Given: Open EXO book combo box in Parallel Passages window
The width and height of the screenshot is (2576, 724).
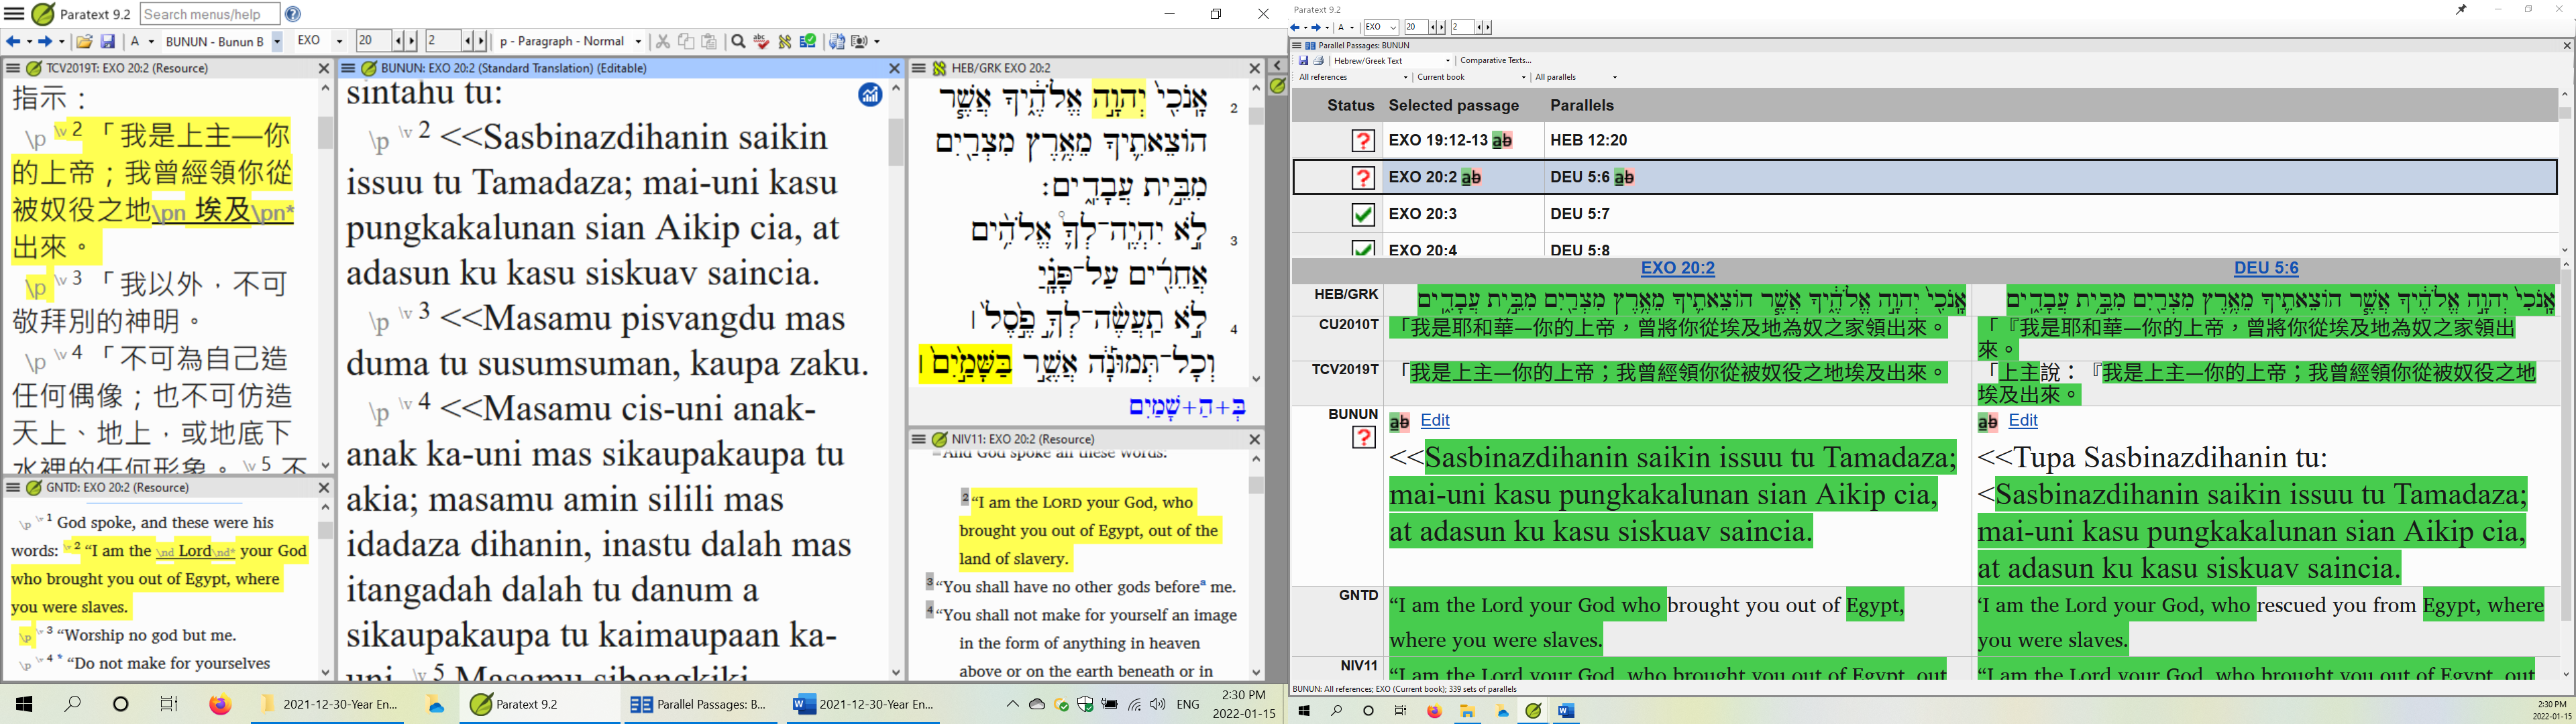Looking at the screenshot, I should point(1381,27).
